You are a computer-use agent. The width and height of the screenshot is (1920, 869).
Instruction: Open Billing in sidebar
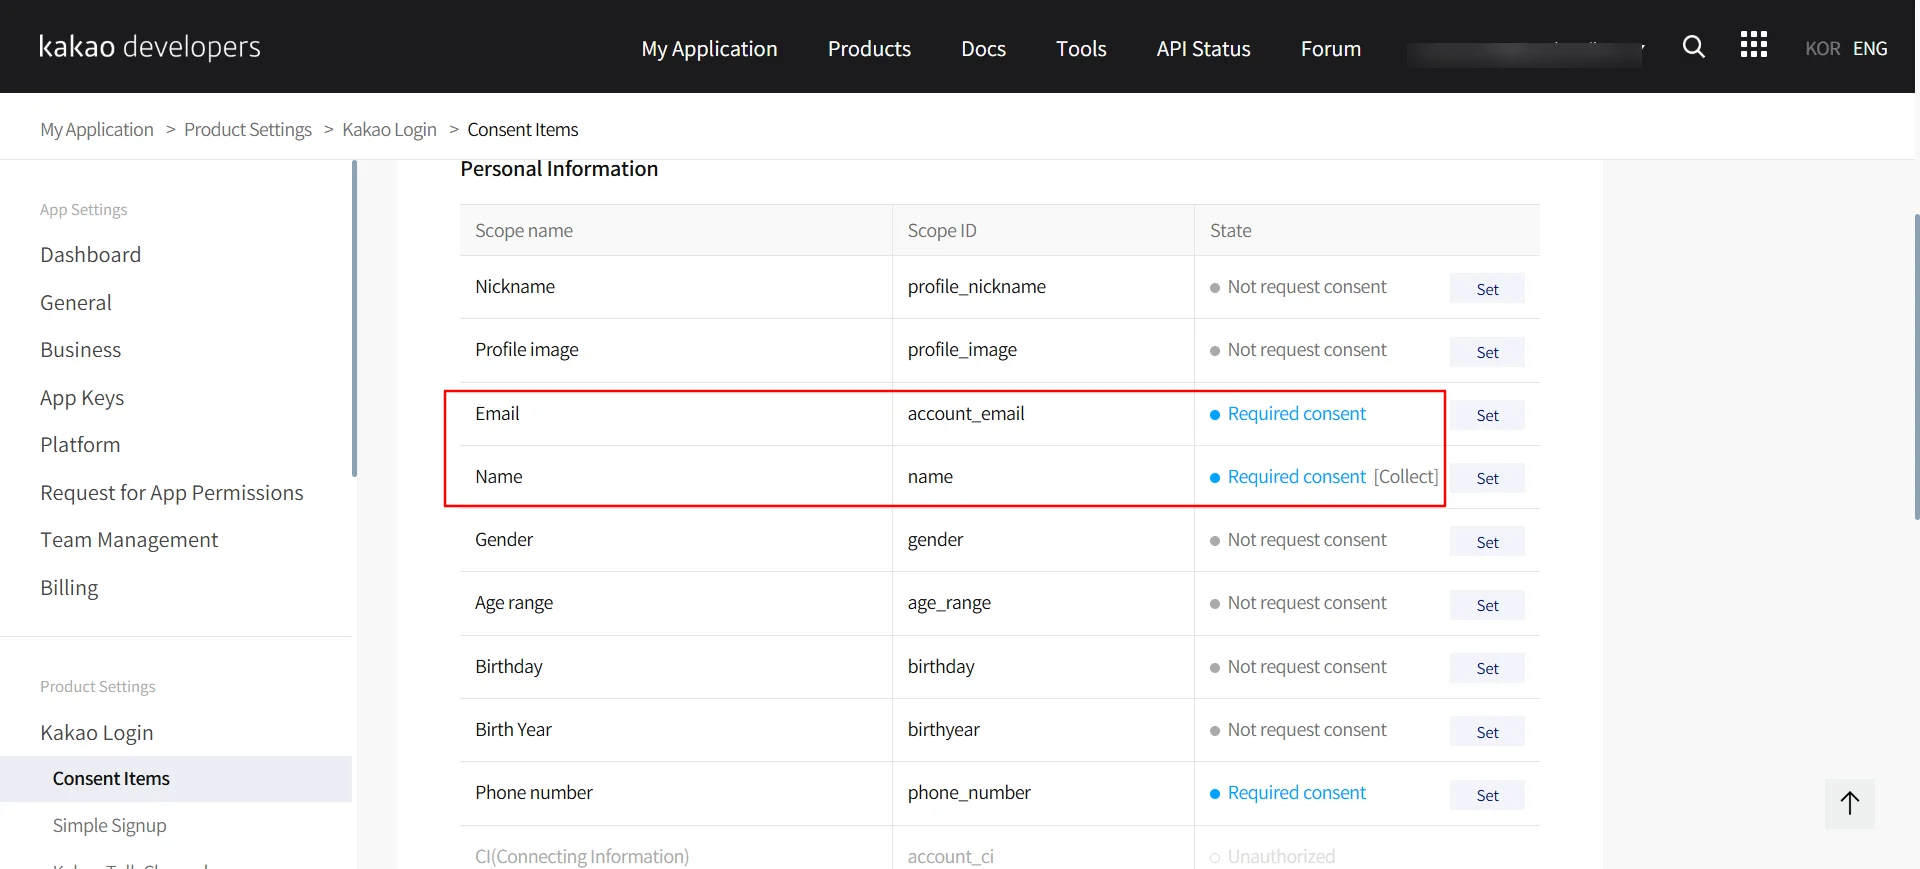tap(69, 588)
